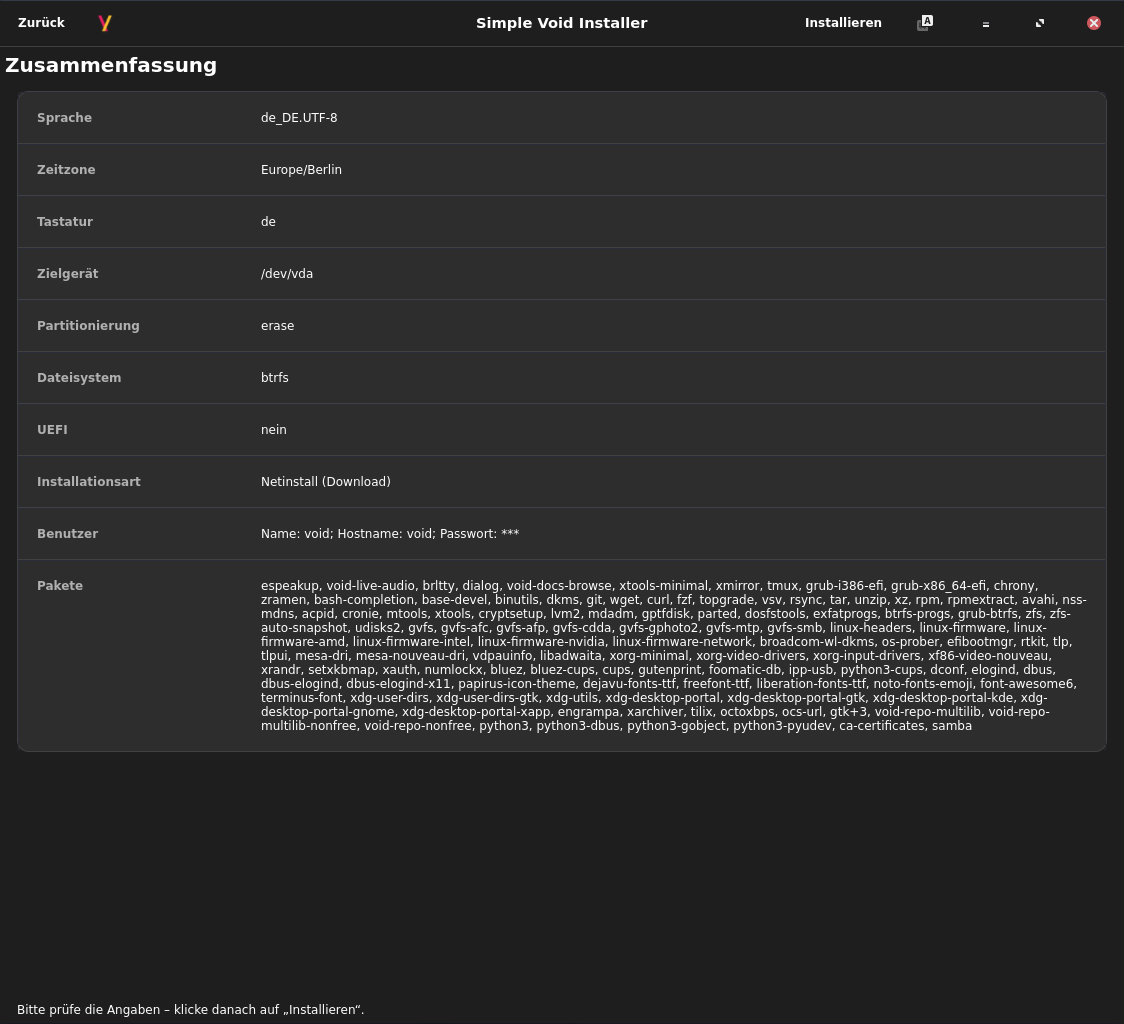This screenshot has width=1124, height=1024.
Task: Select the Partitionierung erase row
Action: click(561, 326)
